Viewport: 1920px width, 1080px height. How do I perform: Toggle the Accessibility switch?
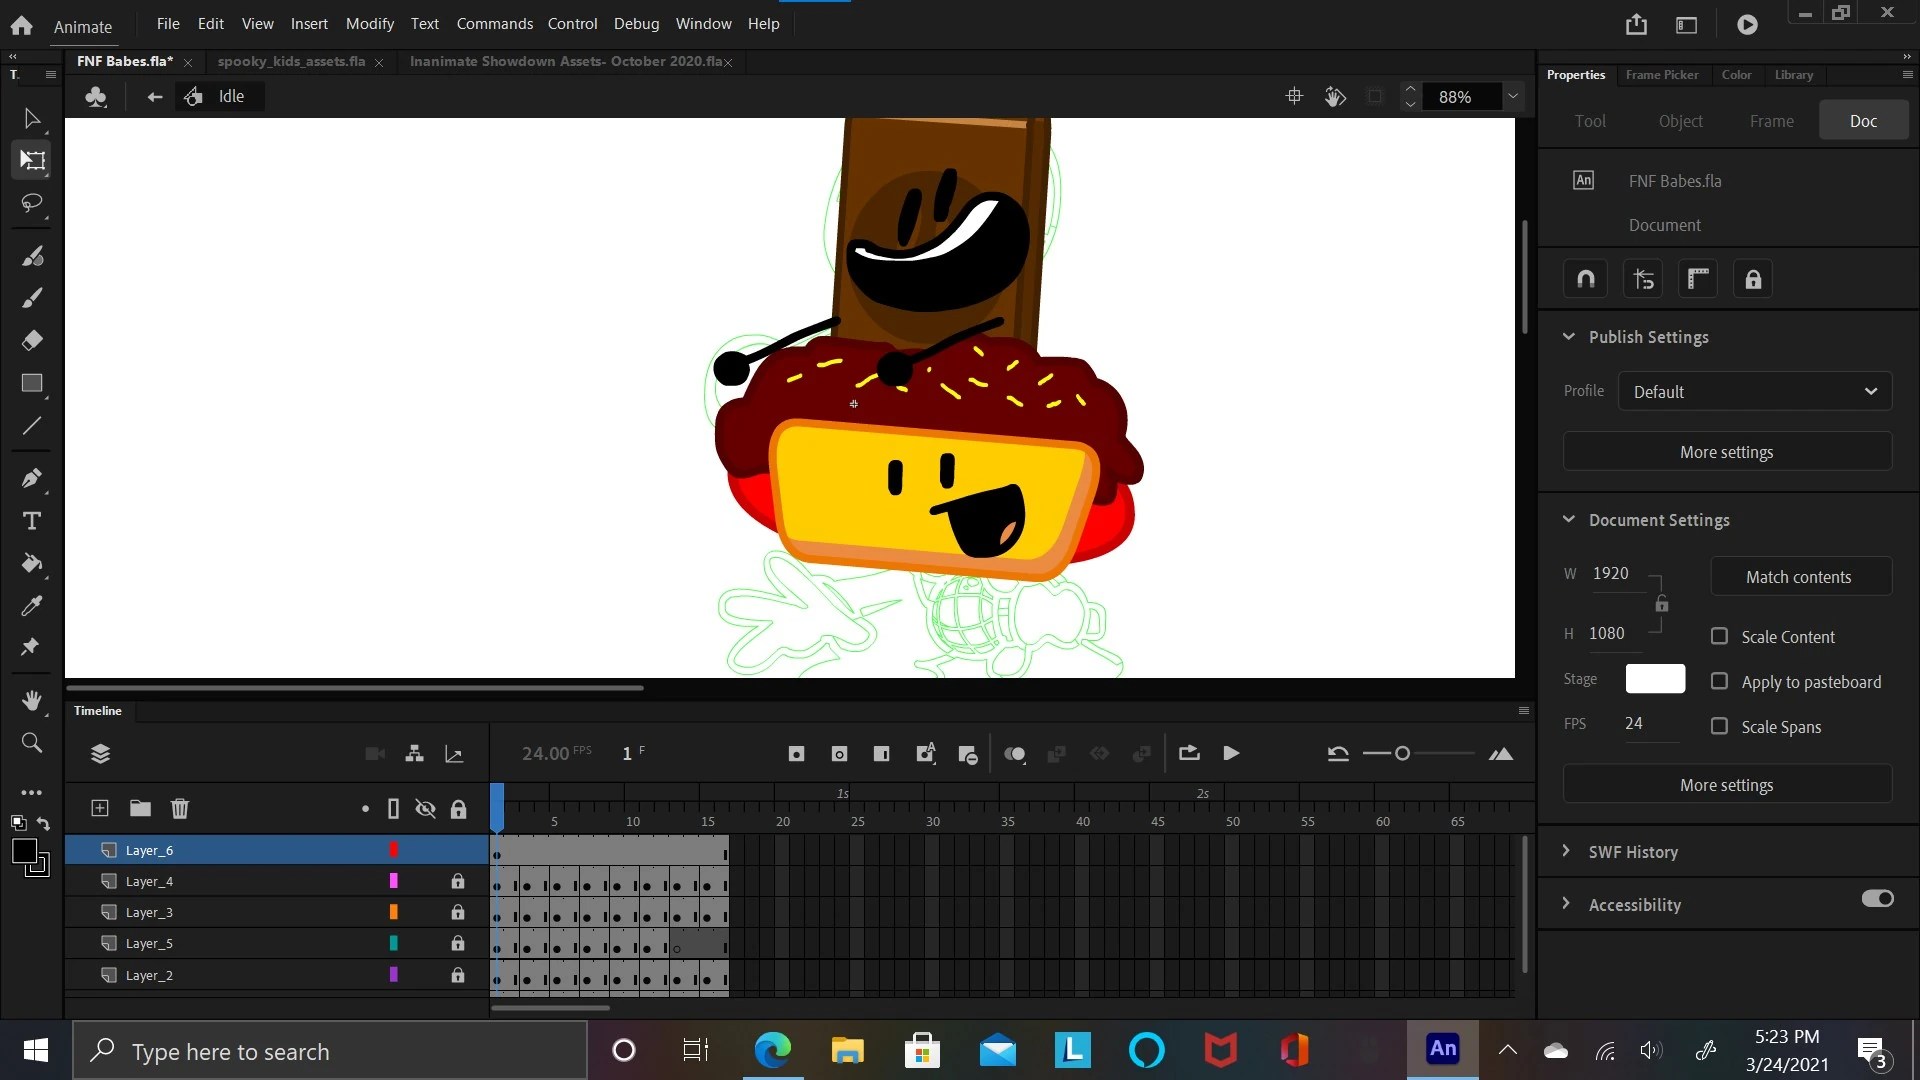[1877, 898]
